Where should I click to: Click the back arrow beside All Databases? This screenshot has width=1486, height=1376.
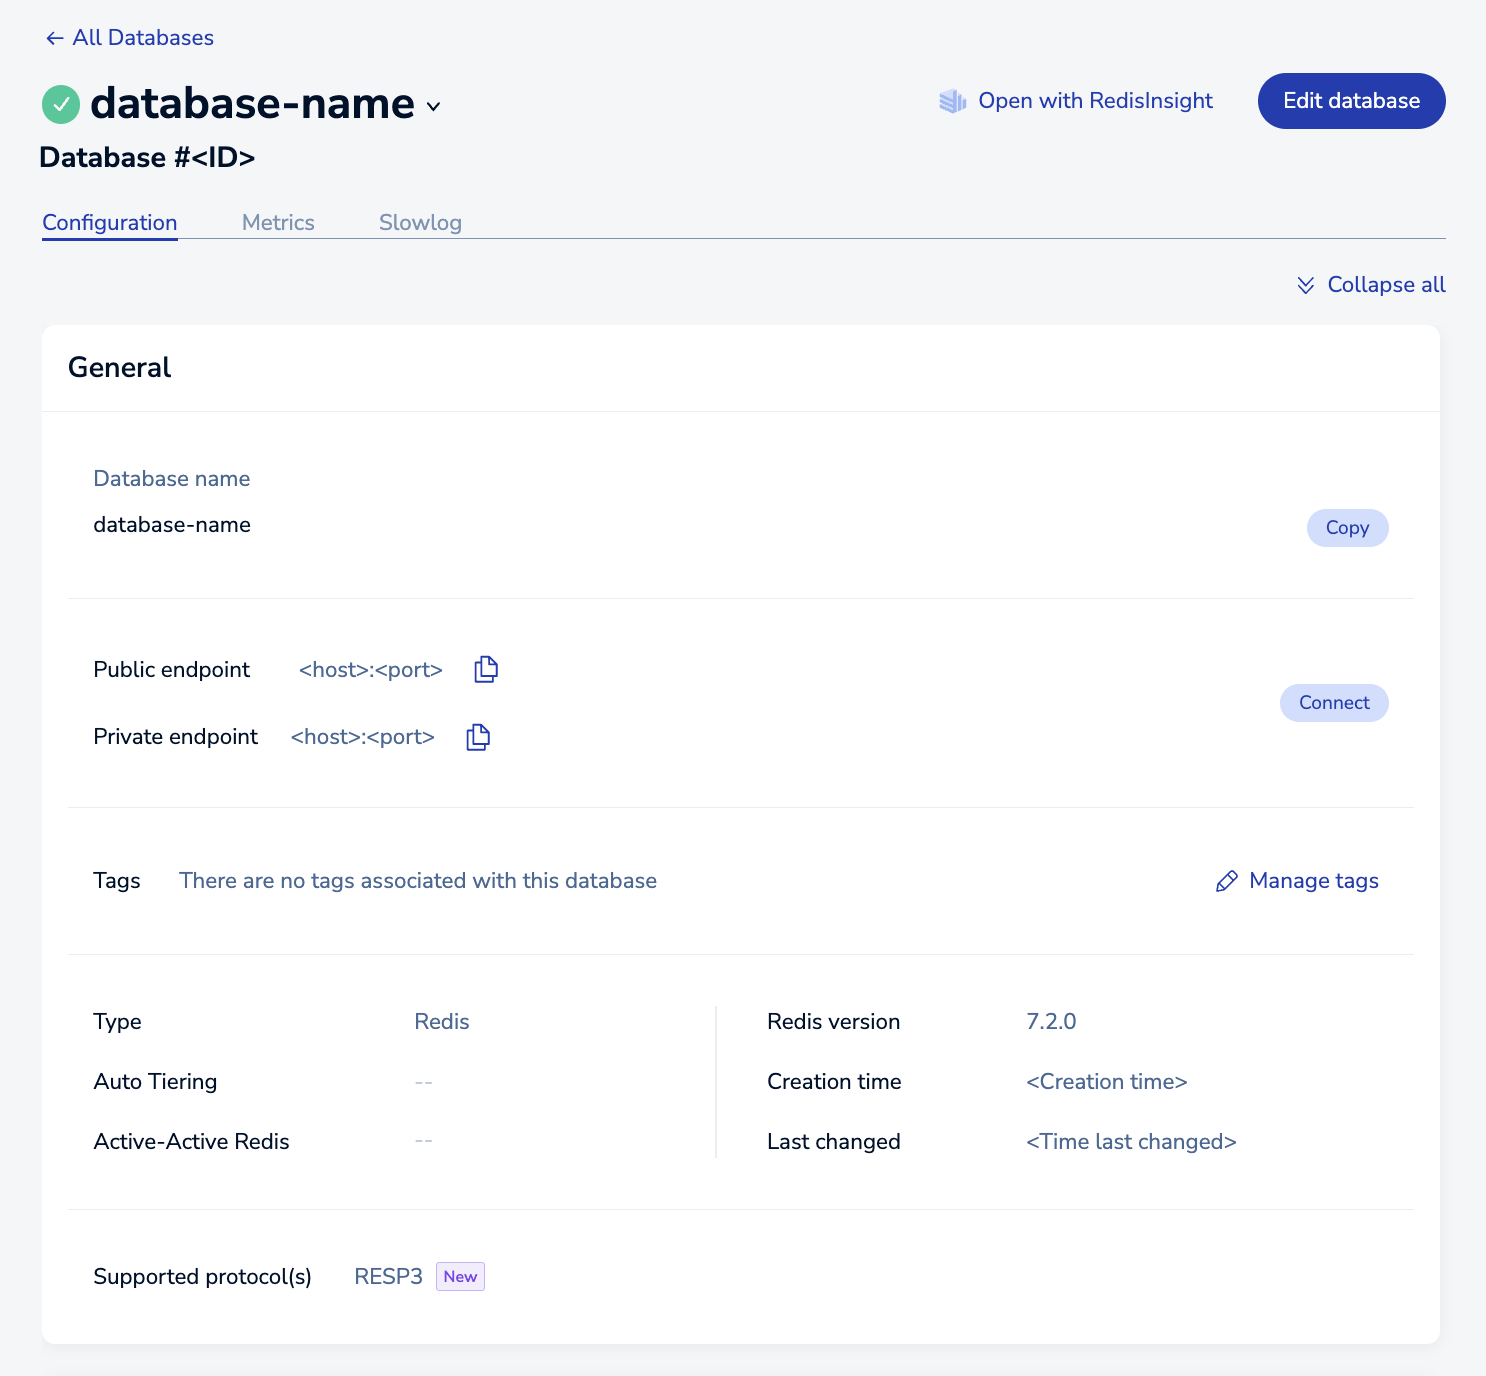coord(54,38)
